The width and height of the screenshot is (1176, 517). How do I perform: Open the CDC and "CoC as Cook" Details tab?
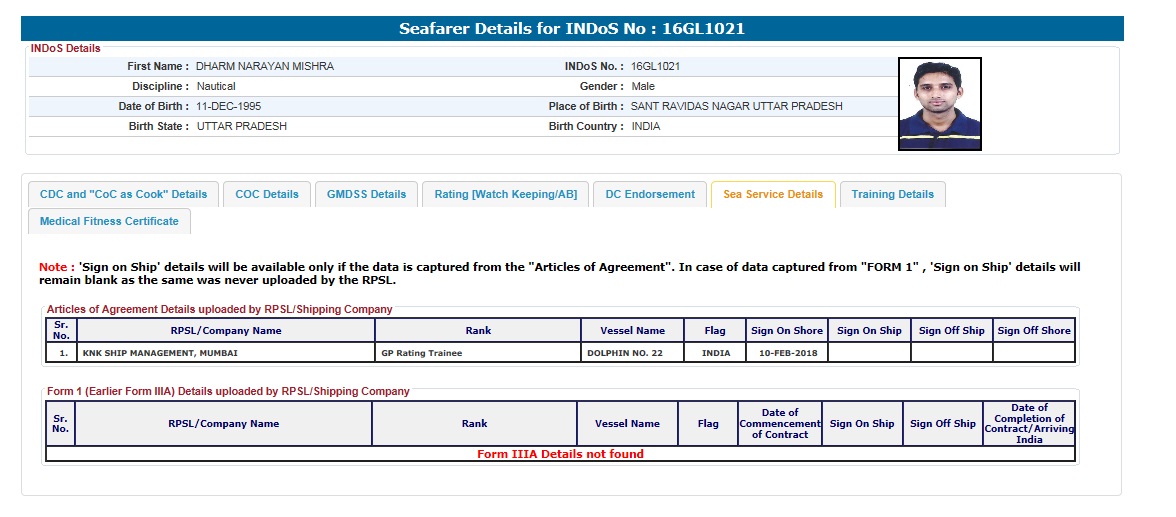pos(123,194)
